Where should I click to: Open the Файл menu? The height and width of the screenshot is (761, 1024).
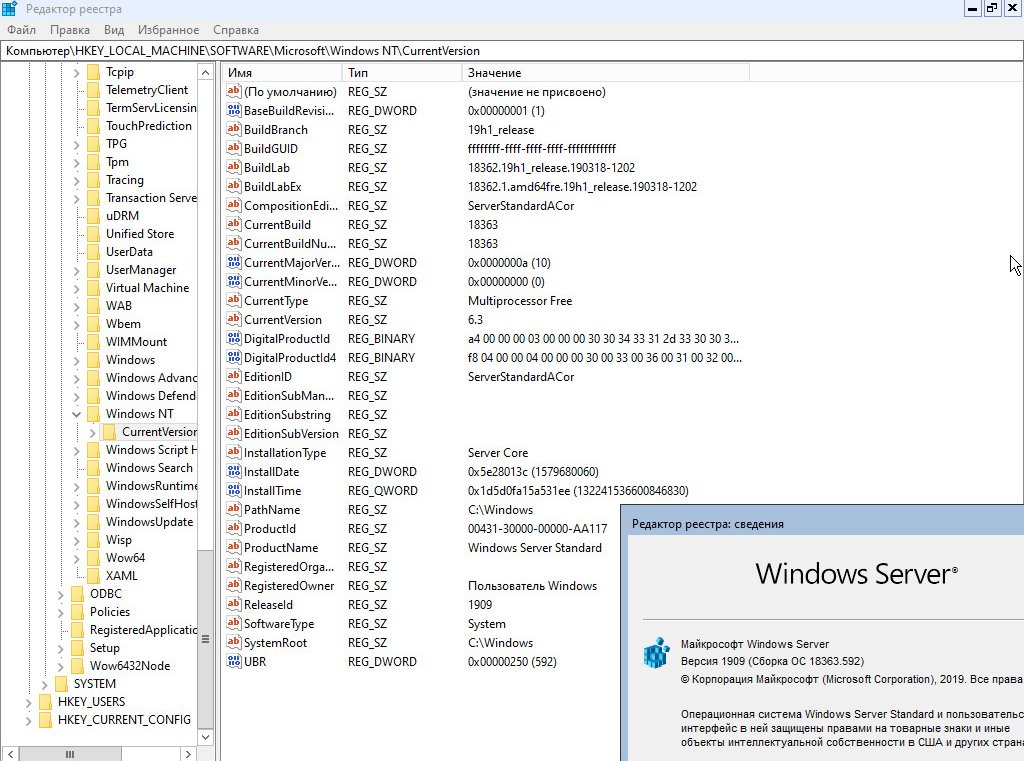coord(22,30)
